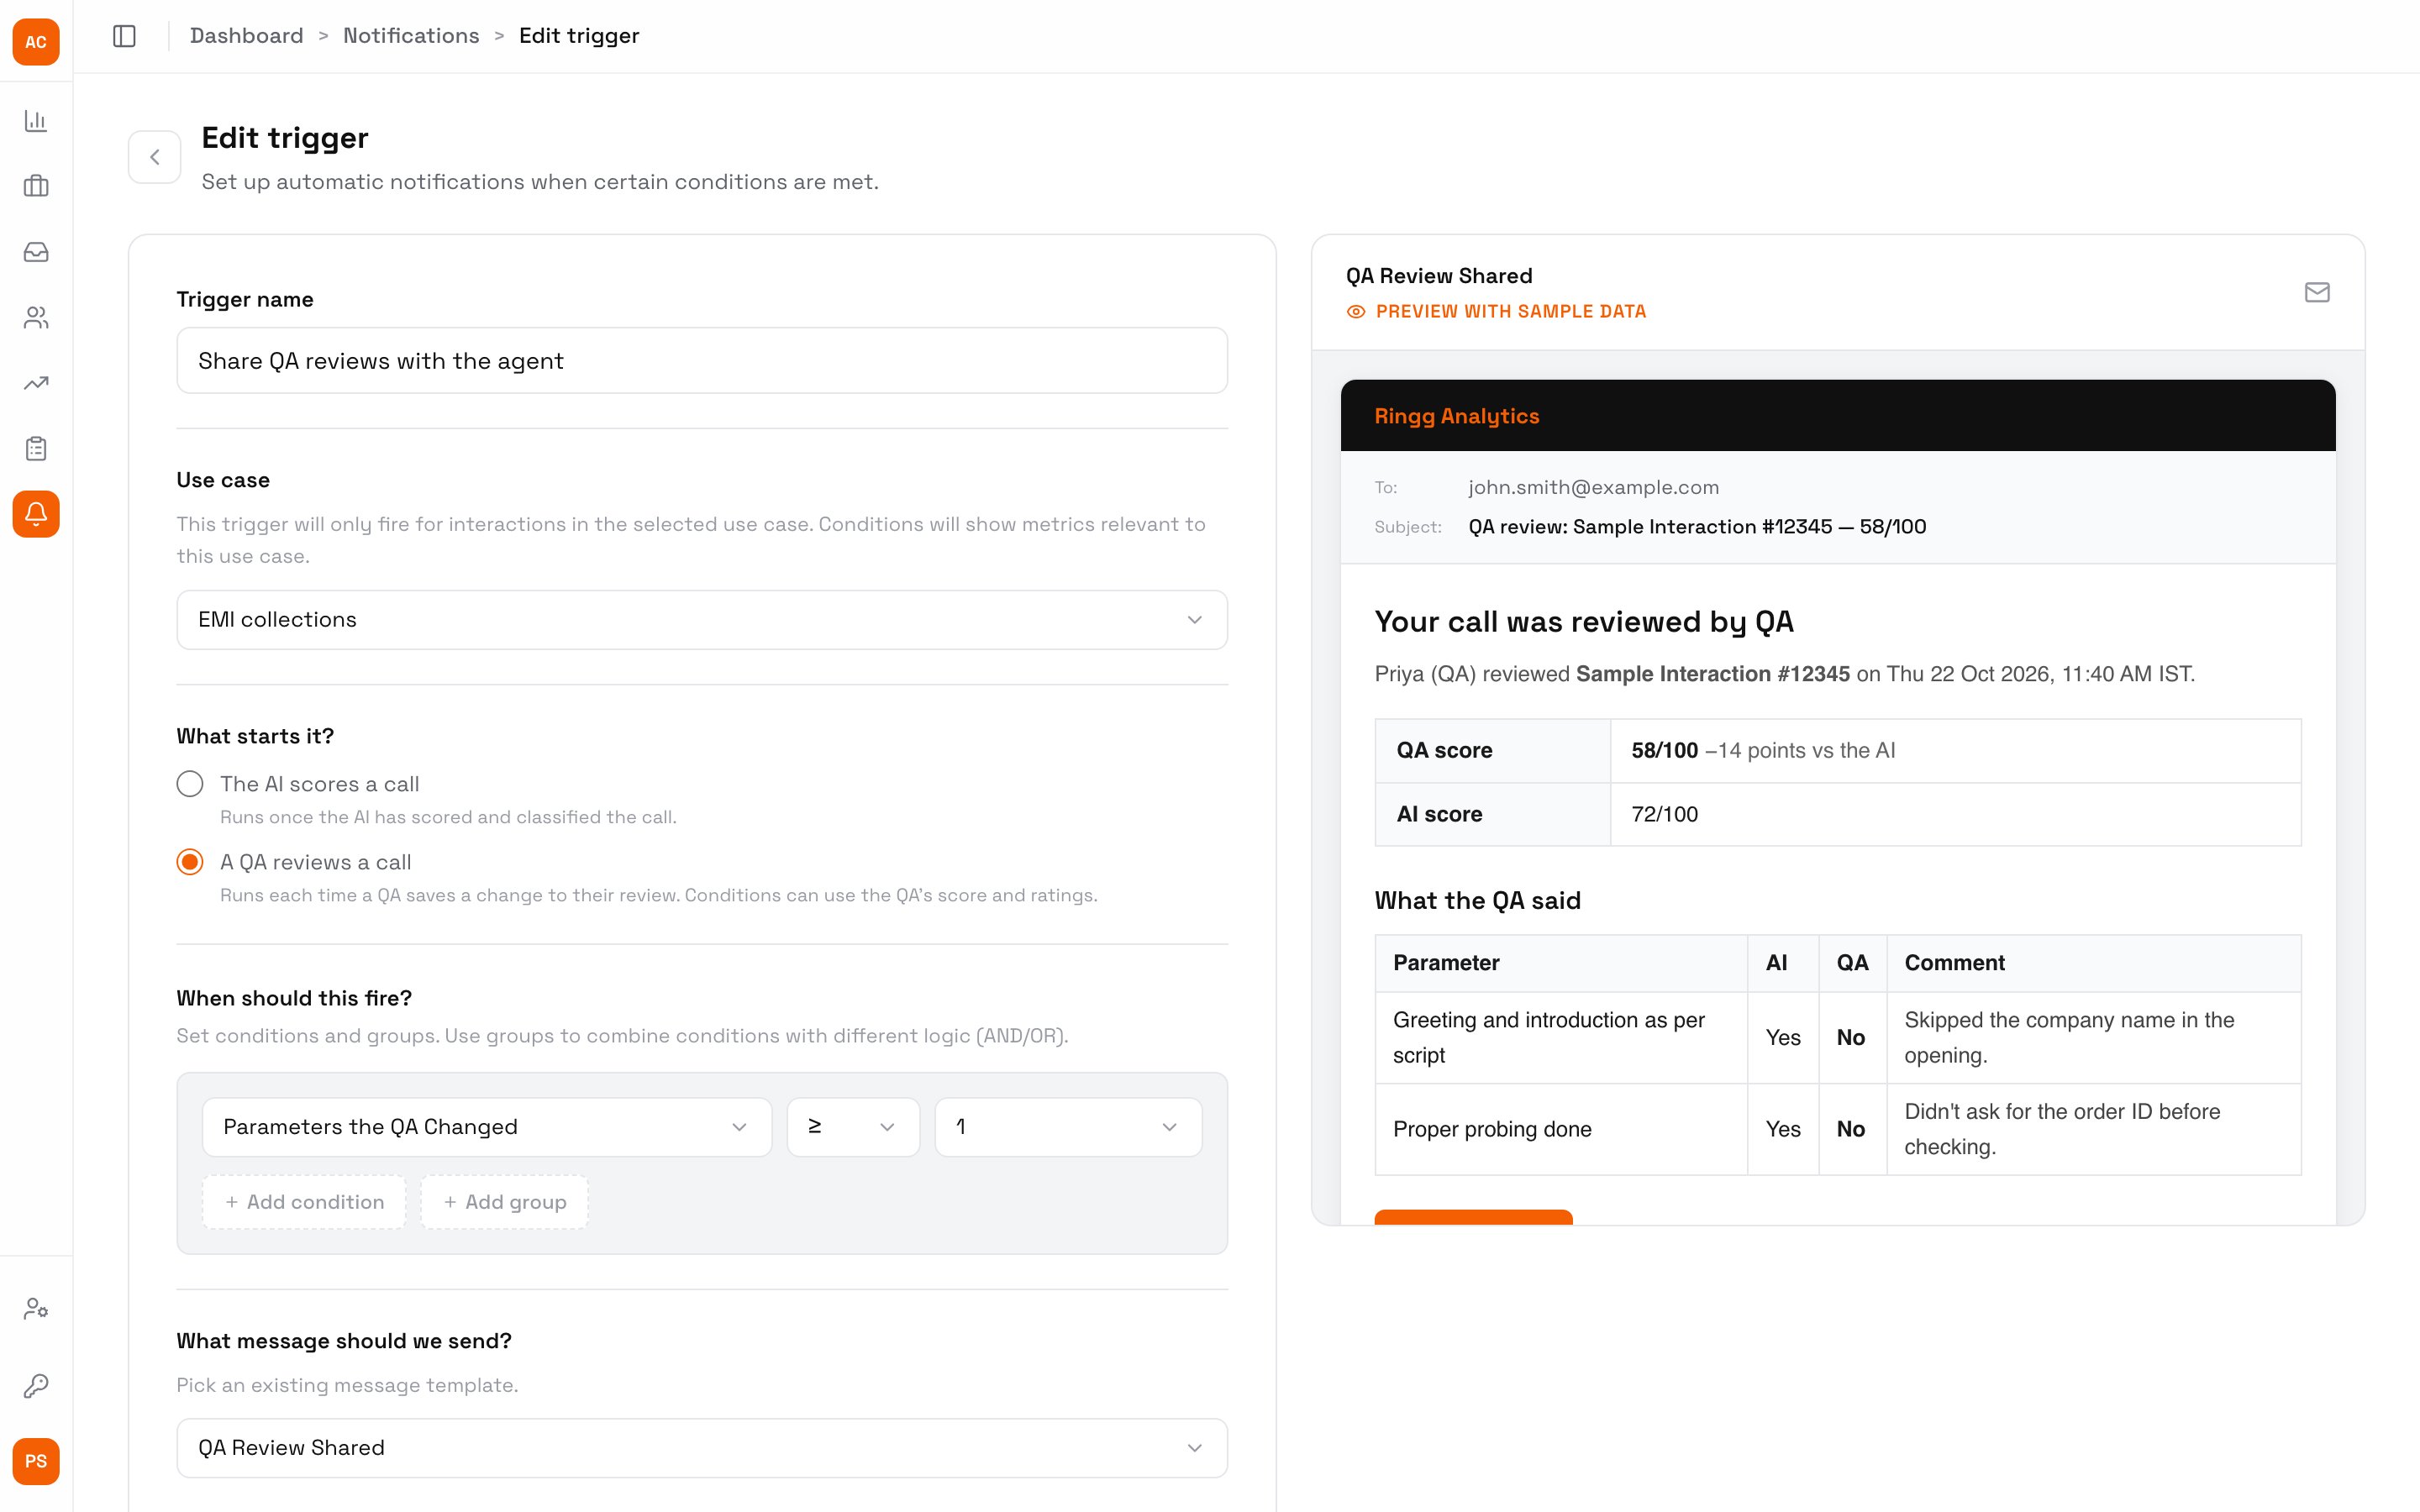Click the john.smith@example.com recipient
The height and width of the screenshot is (1512, 2420).
click(x=1594, y=488)
